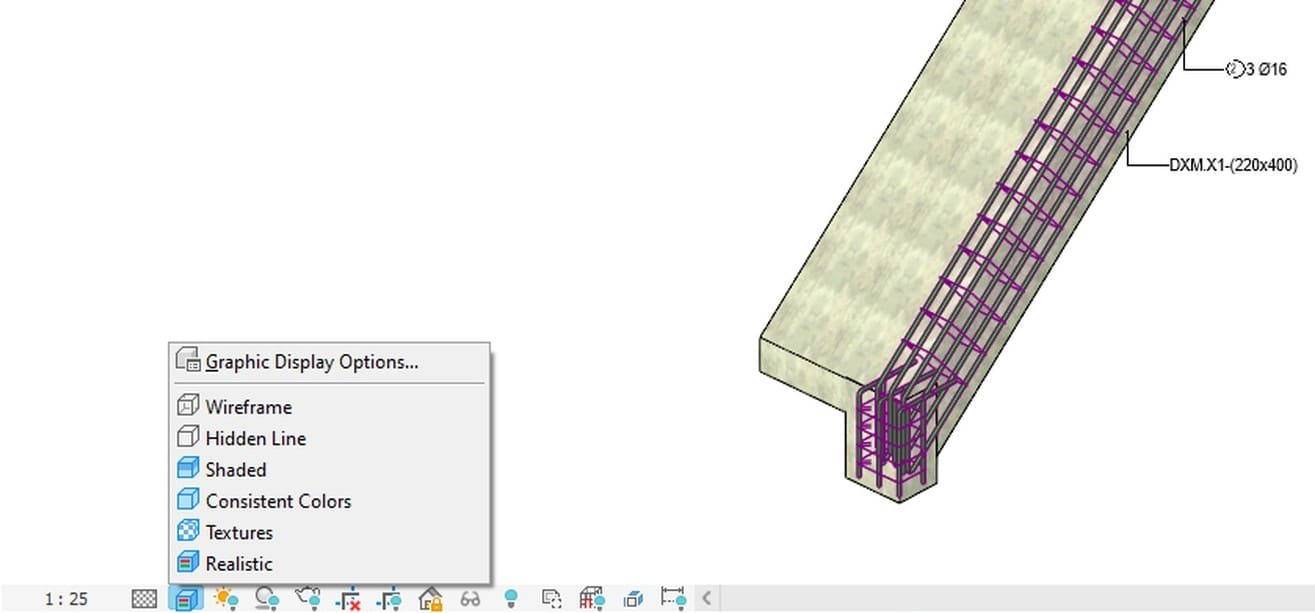Select the 'DXM.X1-(220x400)' beam tag

point(1233,165)
